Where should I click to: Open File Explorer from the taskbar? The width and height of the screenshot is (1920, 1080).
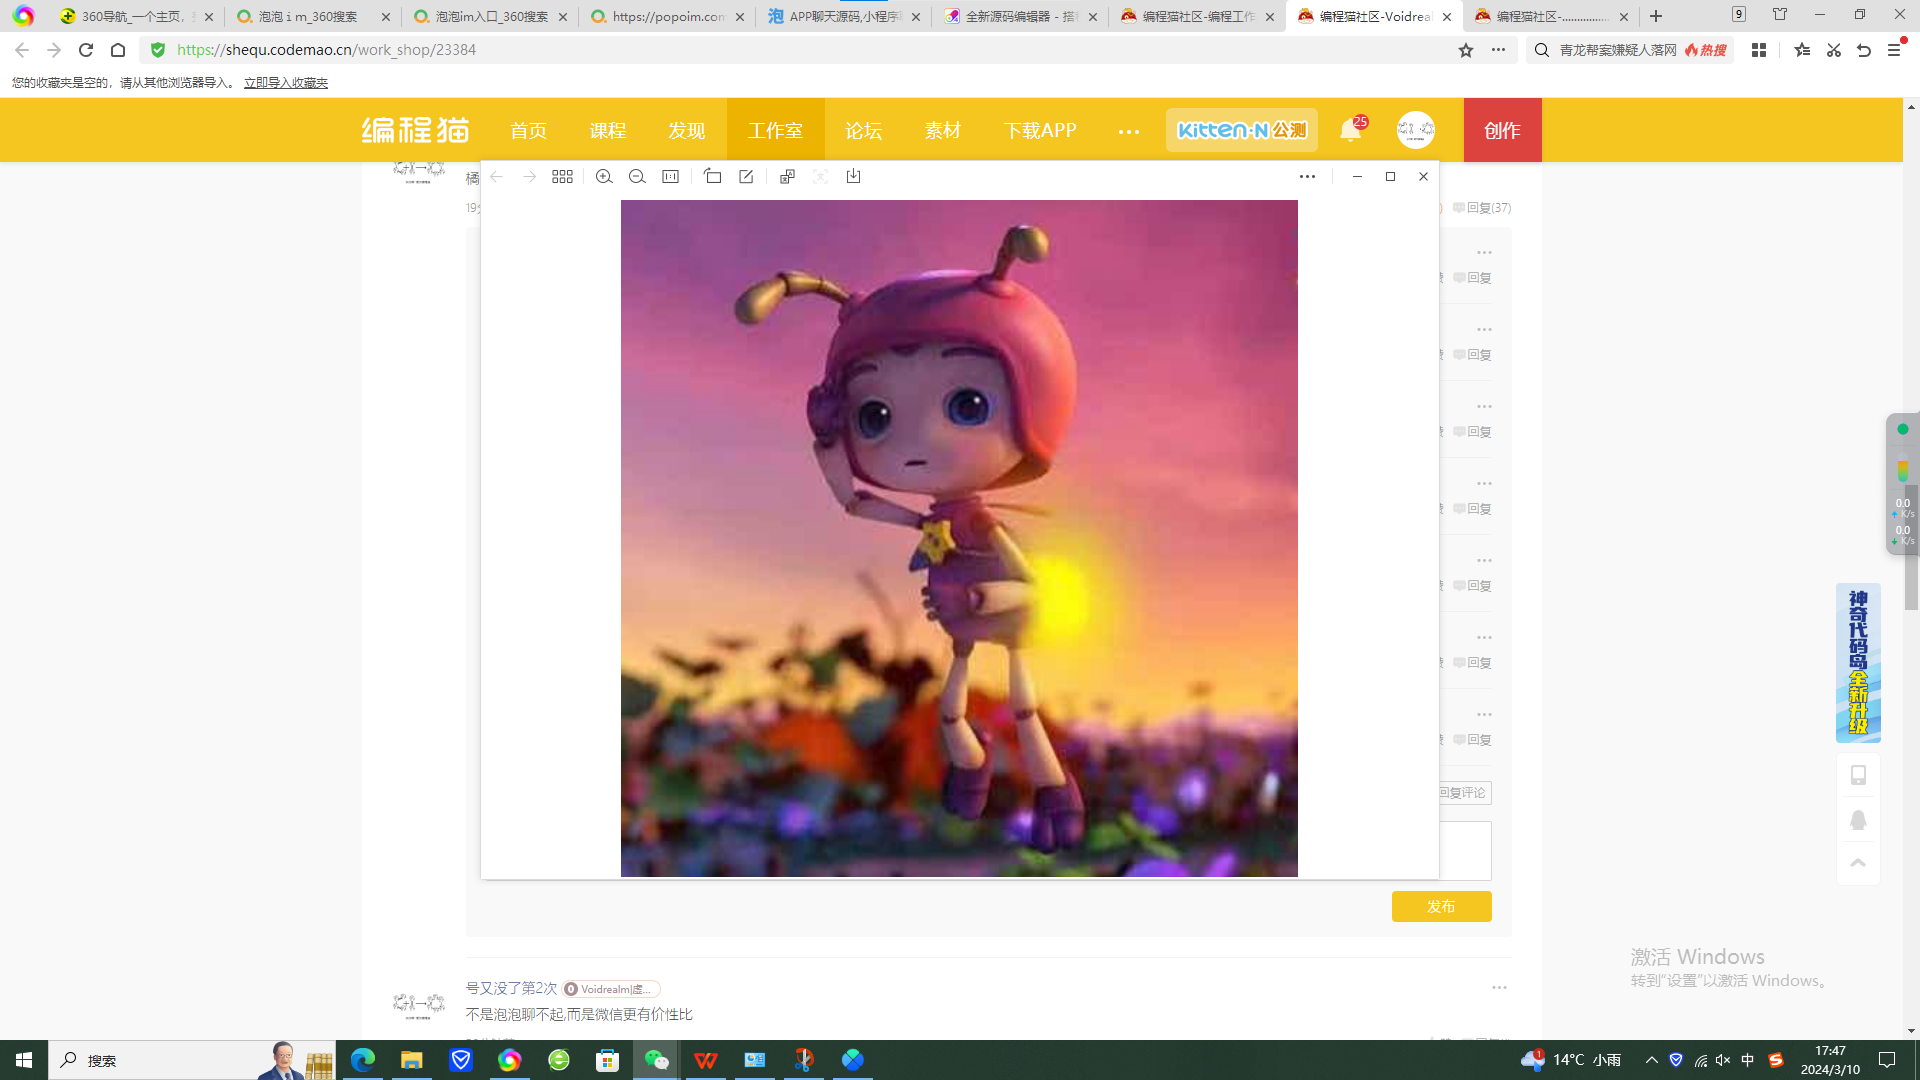pos(412,1060)
